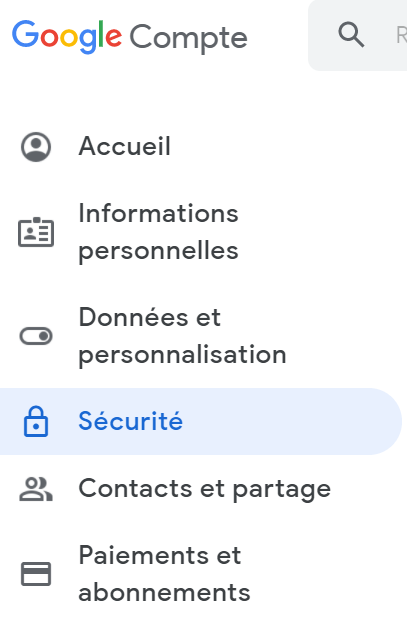Click the toggle-shaped icon for Données et personnalisation

point(36,336)
